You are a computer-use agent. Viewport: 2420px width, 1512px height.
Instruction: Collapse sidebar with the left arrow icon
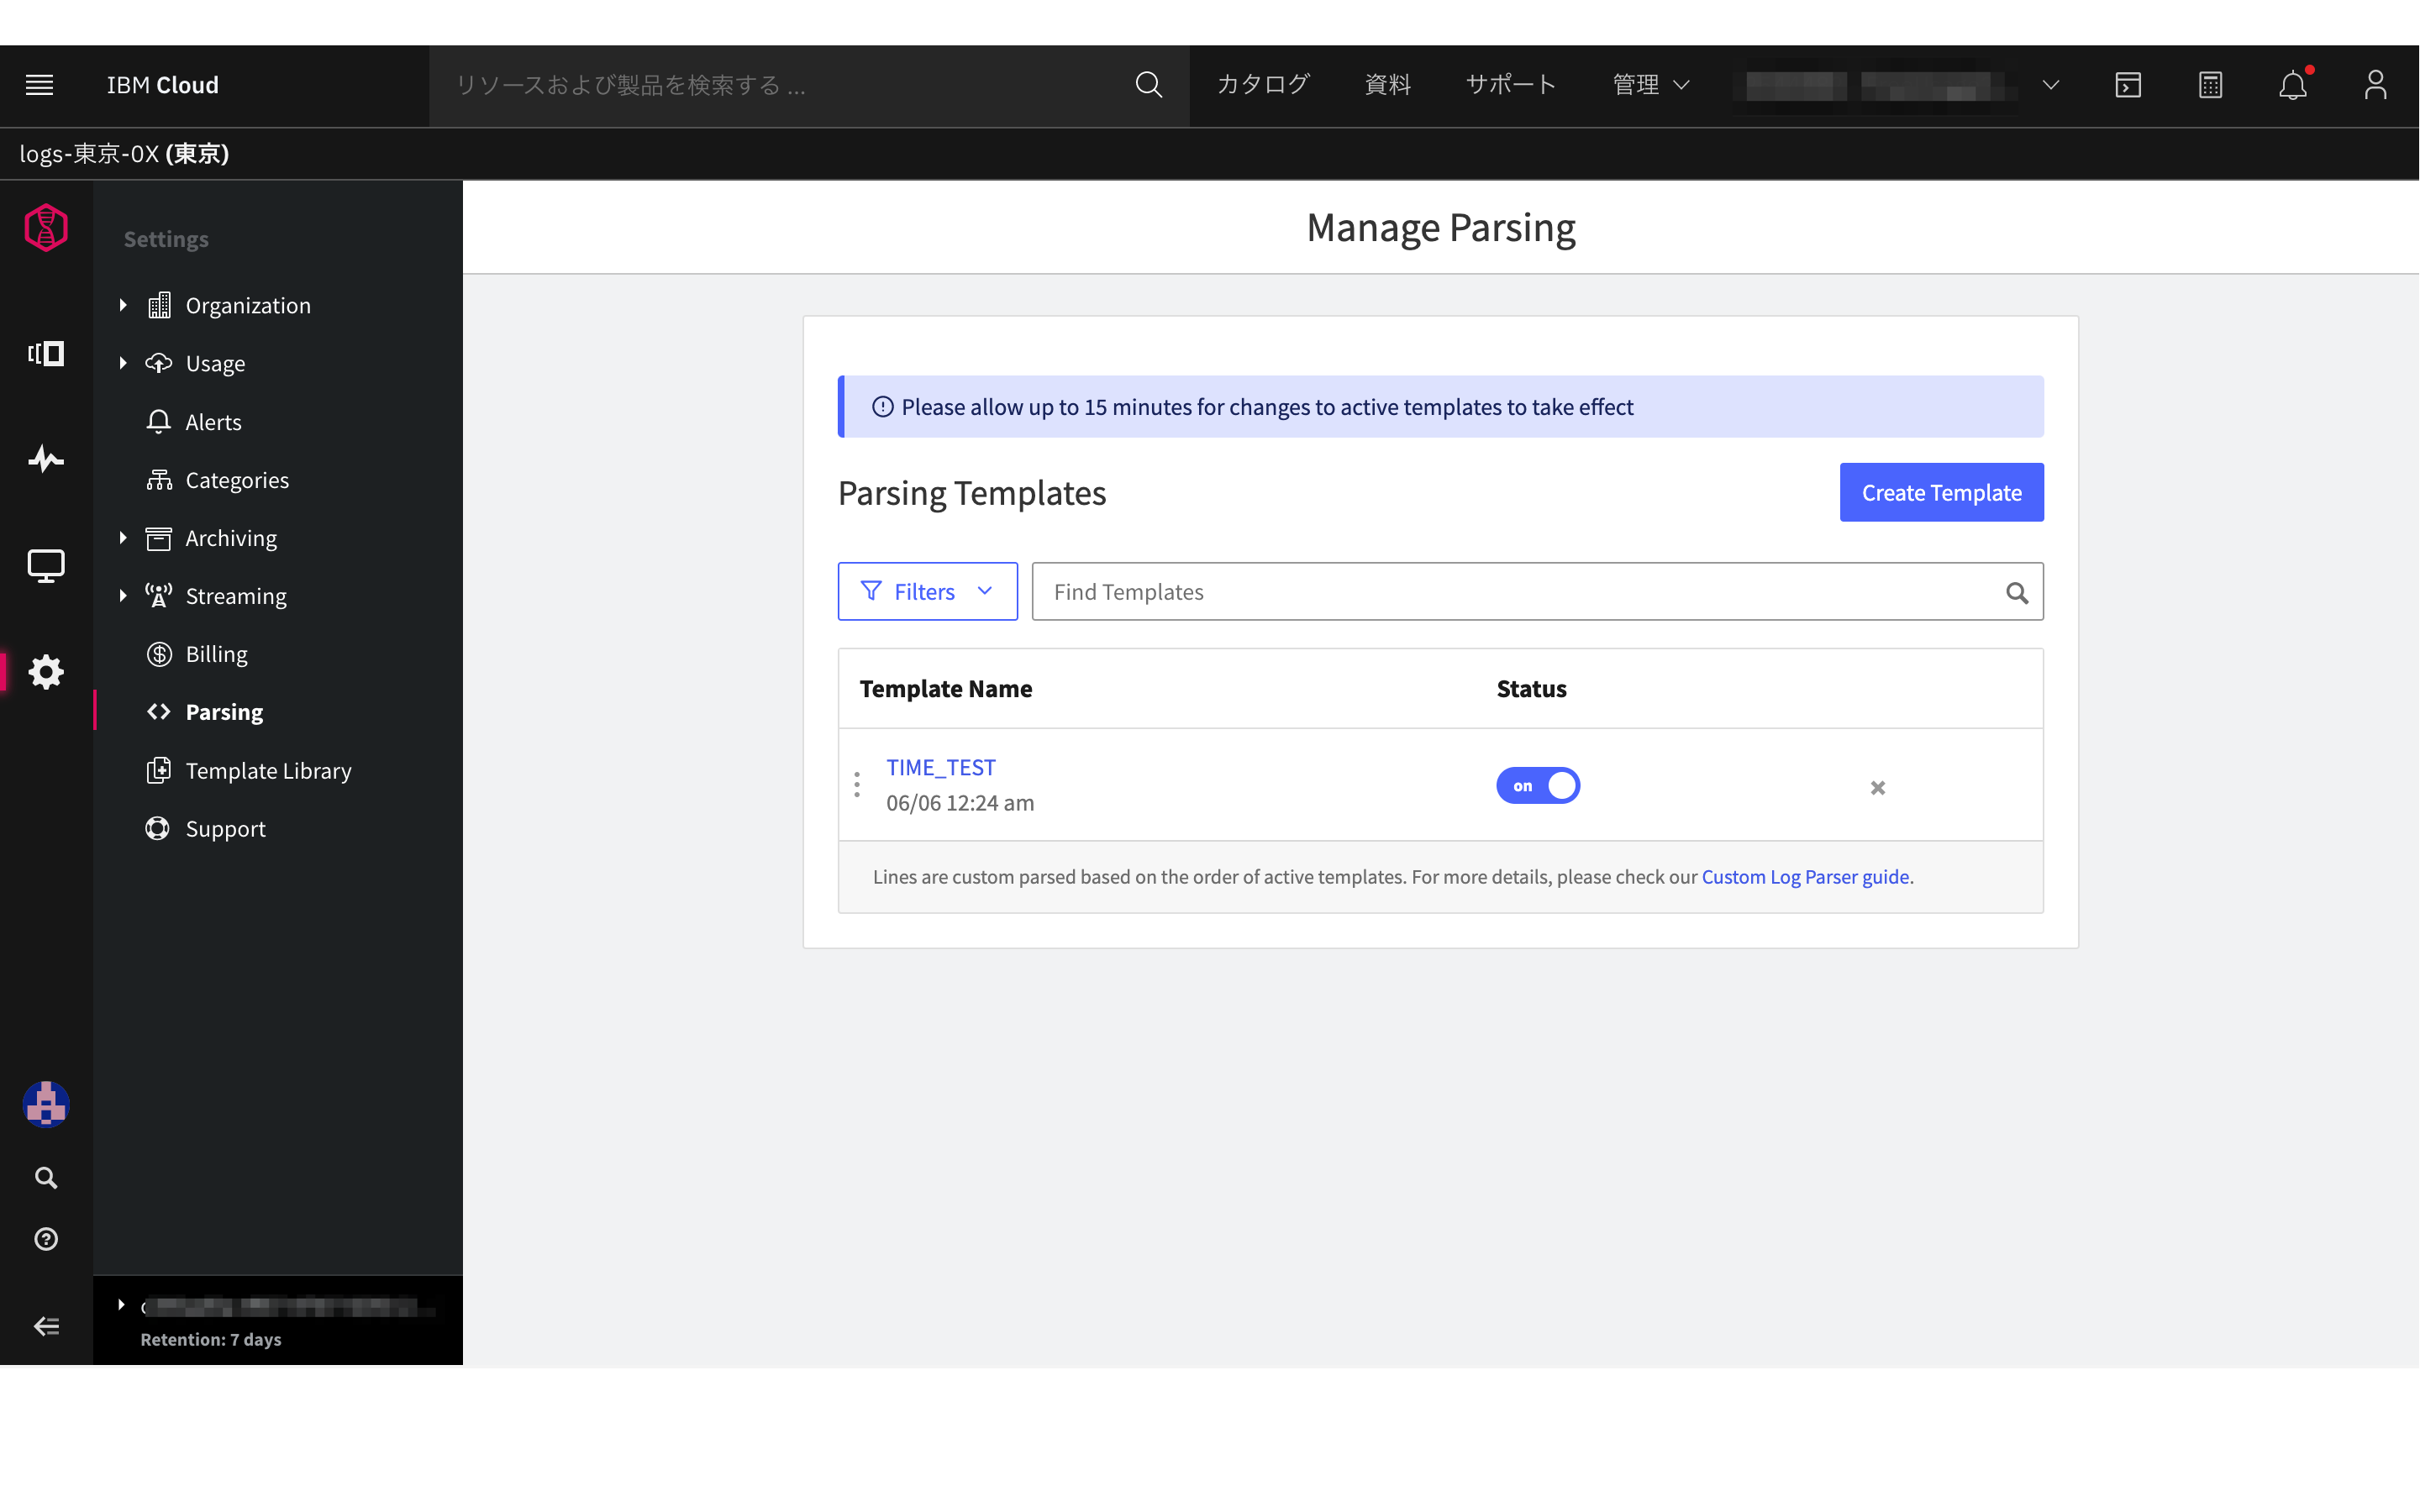pos(46,1326)
